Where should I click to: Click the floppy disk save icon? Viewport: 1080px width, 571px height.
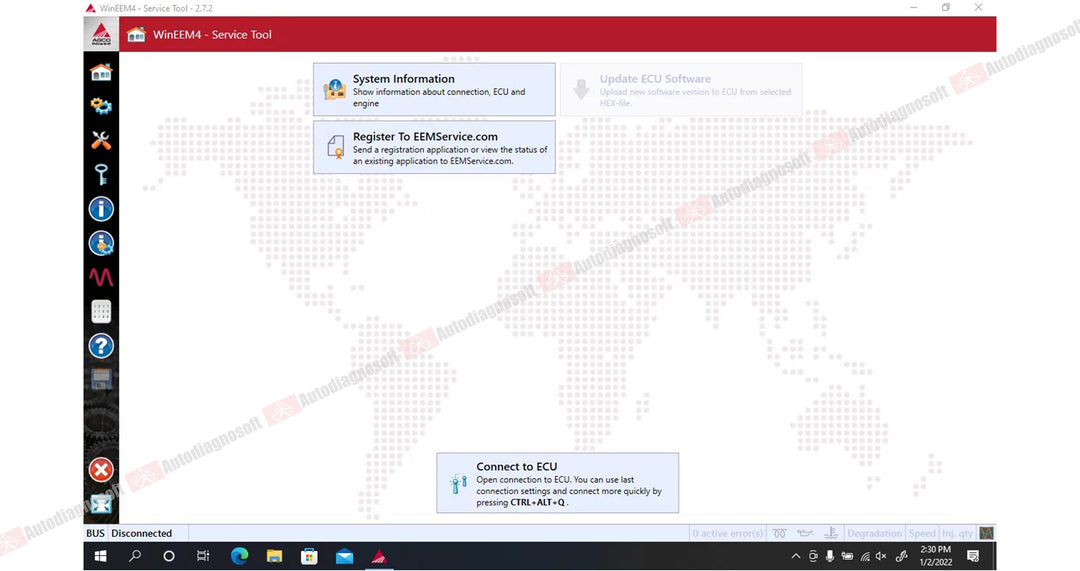coord(101,380)
